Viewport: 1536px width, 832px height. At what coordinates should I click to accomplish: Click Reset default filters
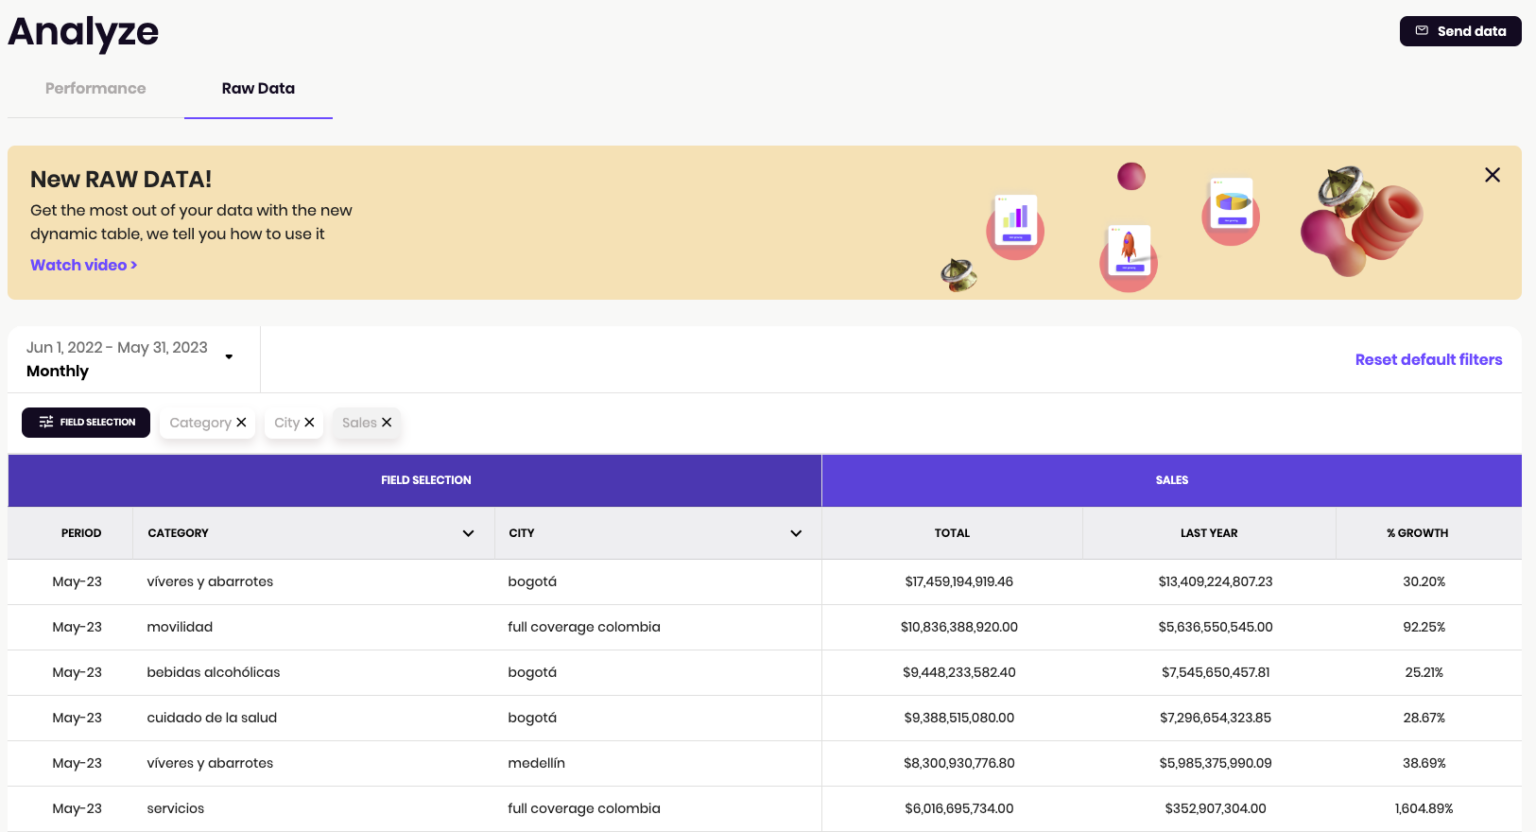point(1428,359)
